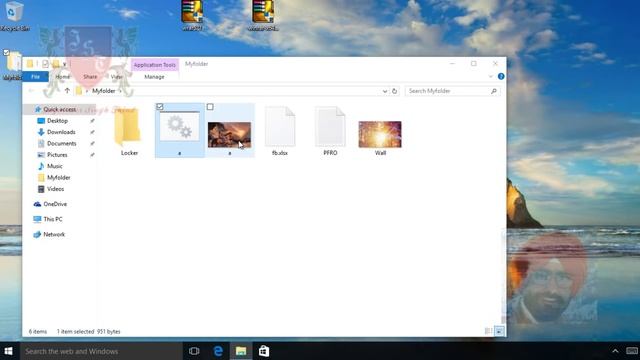Select the PFRO file
The width and height of the screenshot is (640, 360).
330,131
